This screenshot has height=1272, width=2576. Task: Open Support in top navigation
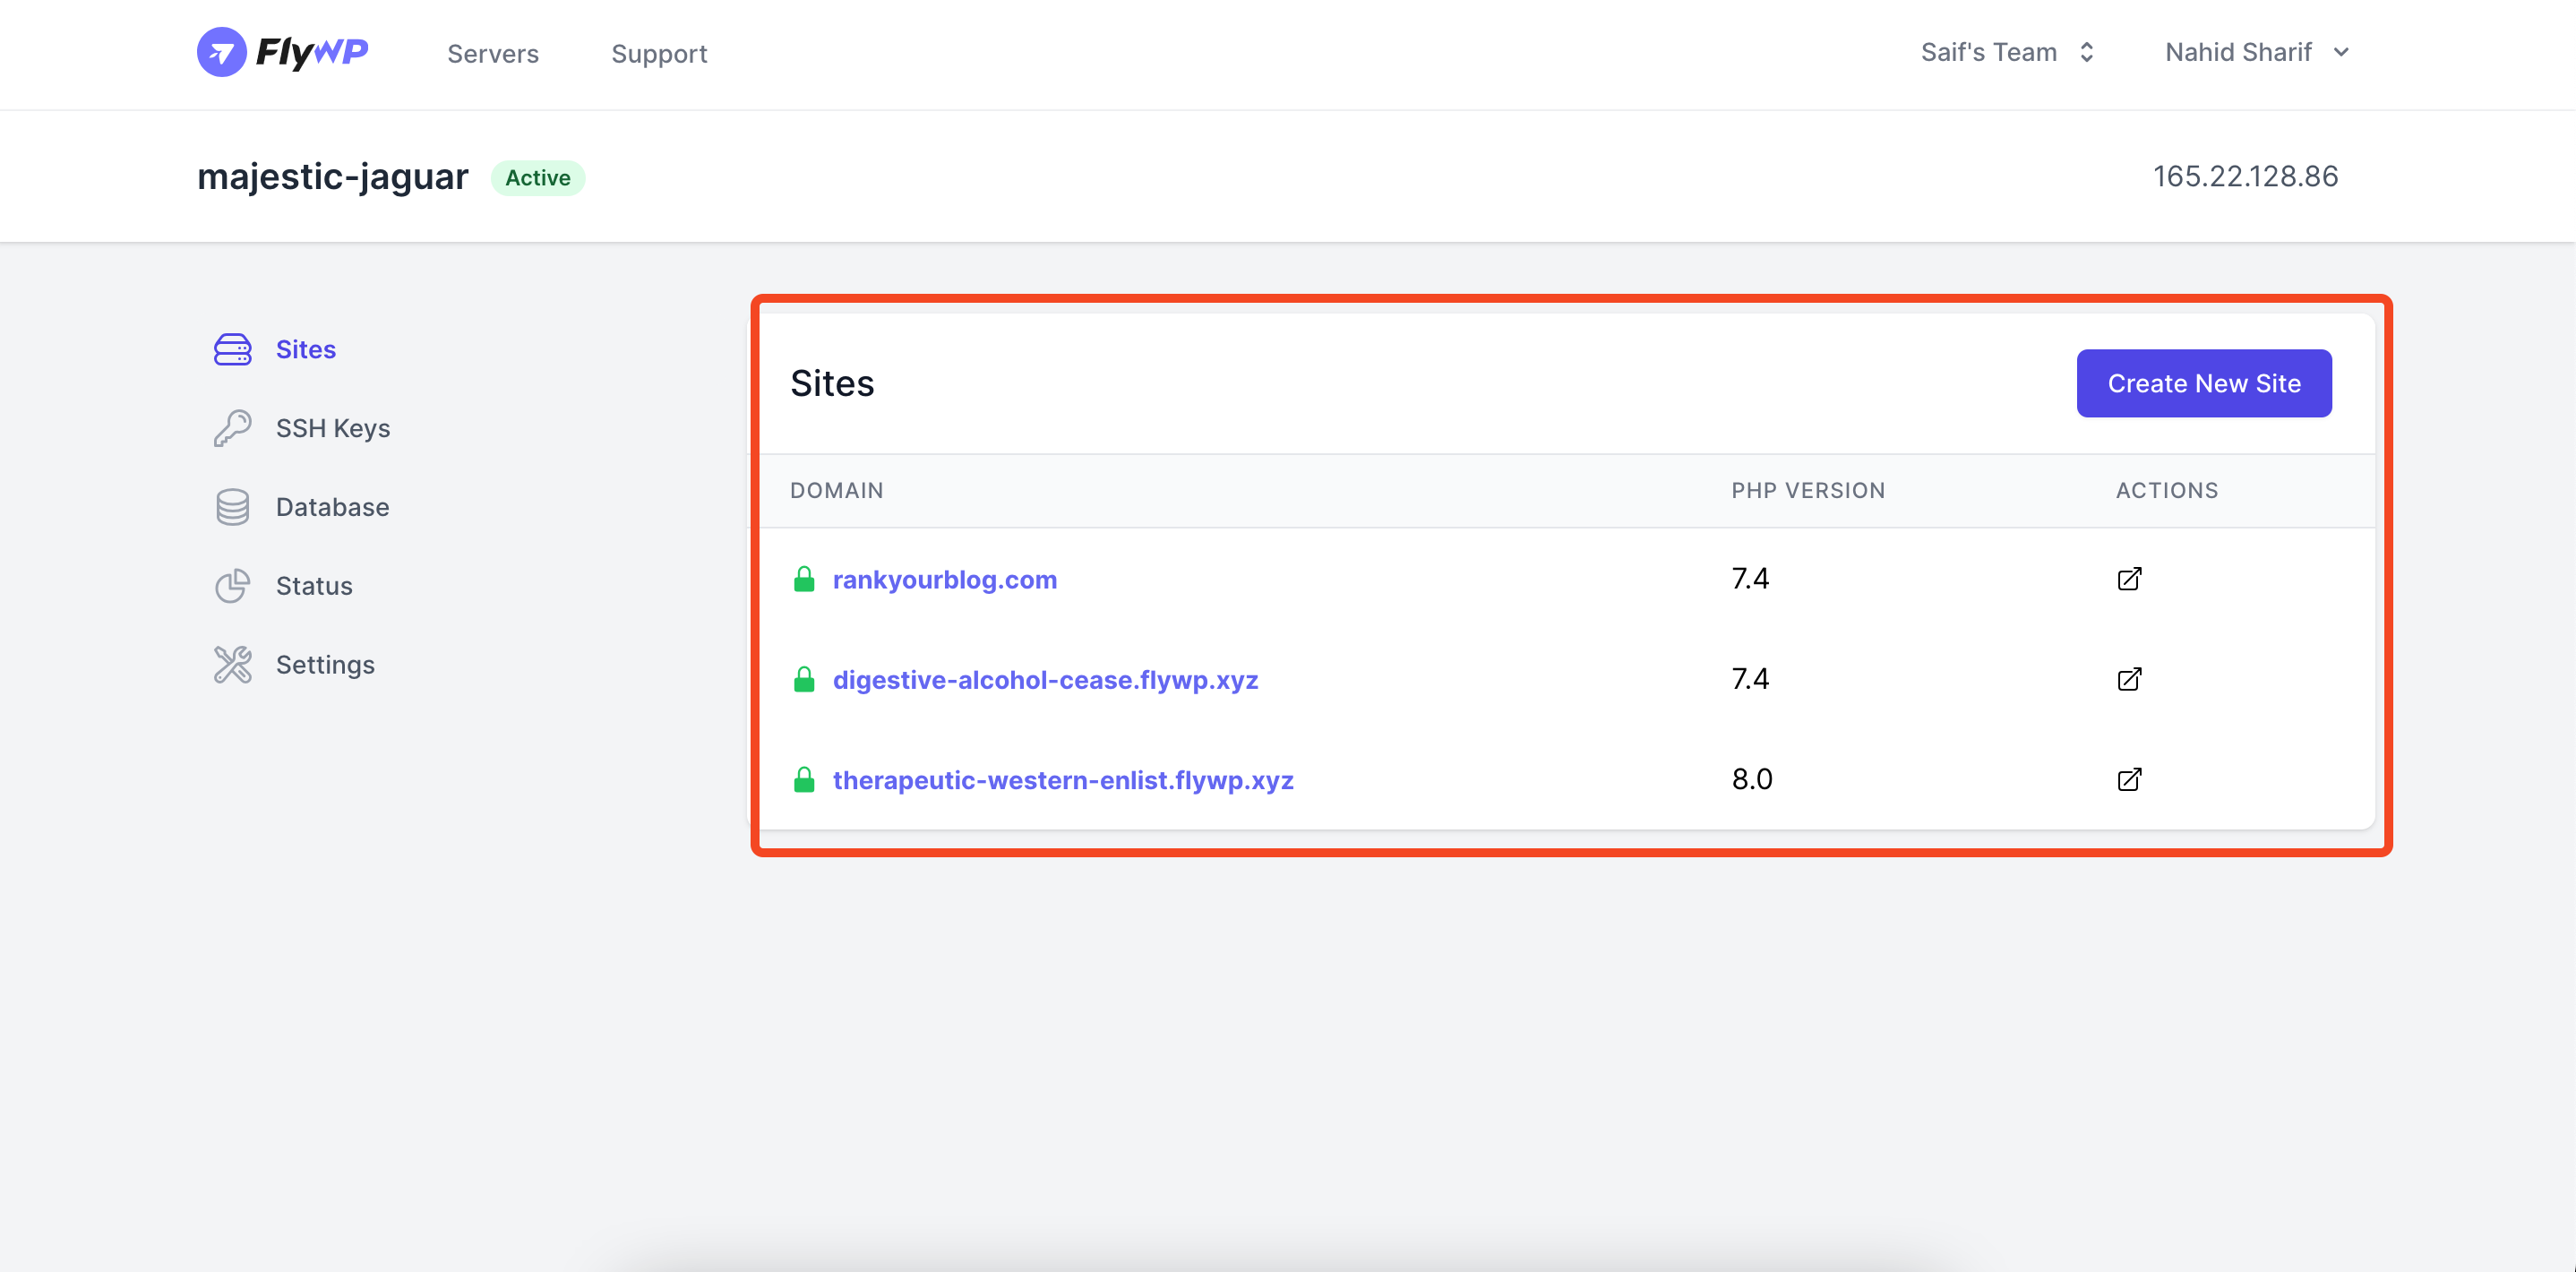point(659,53)
